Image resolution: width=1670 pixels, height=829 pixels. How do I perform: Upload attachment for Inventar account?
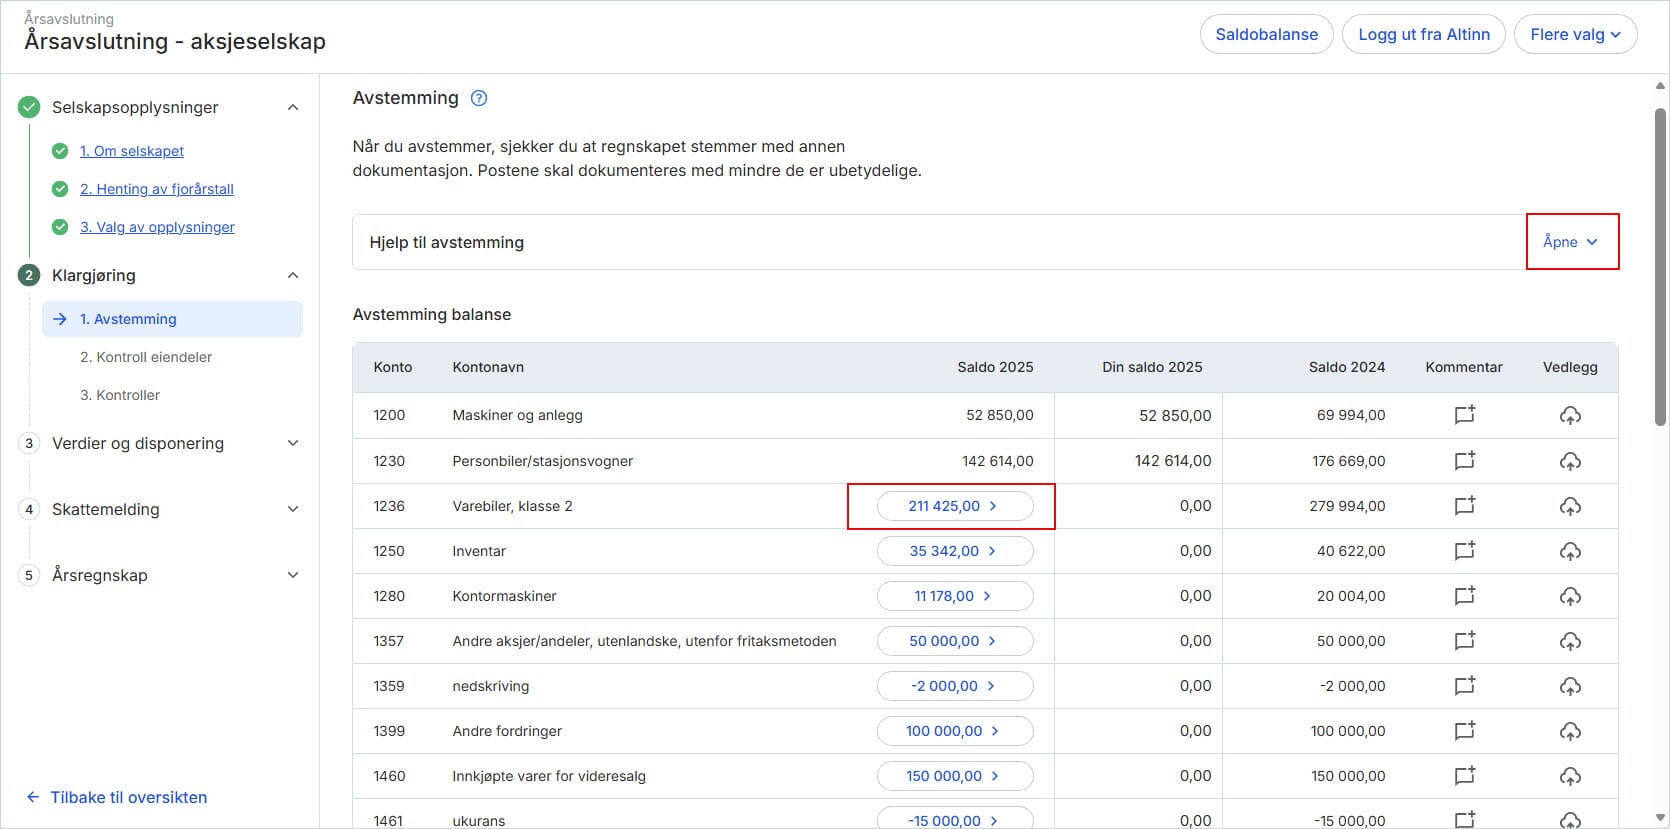(x=1570, y=551)
